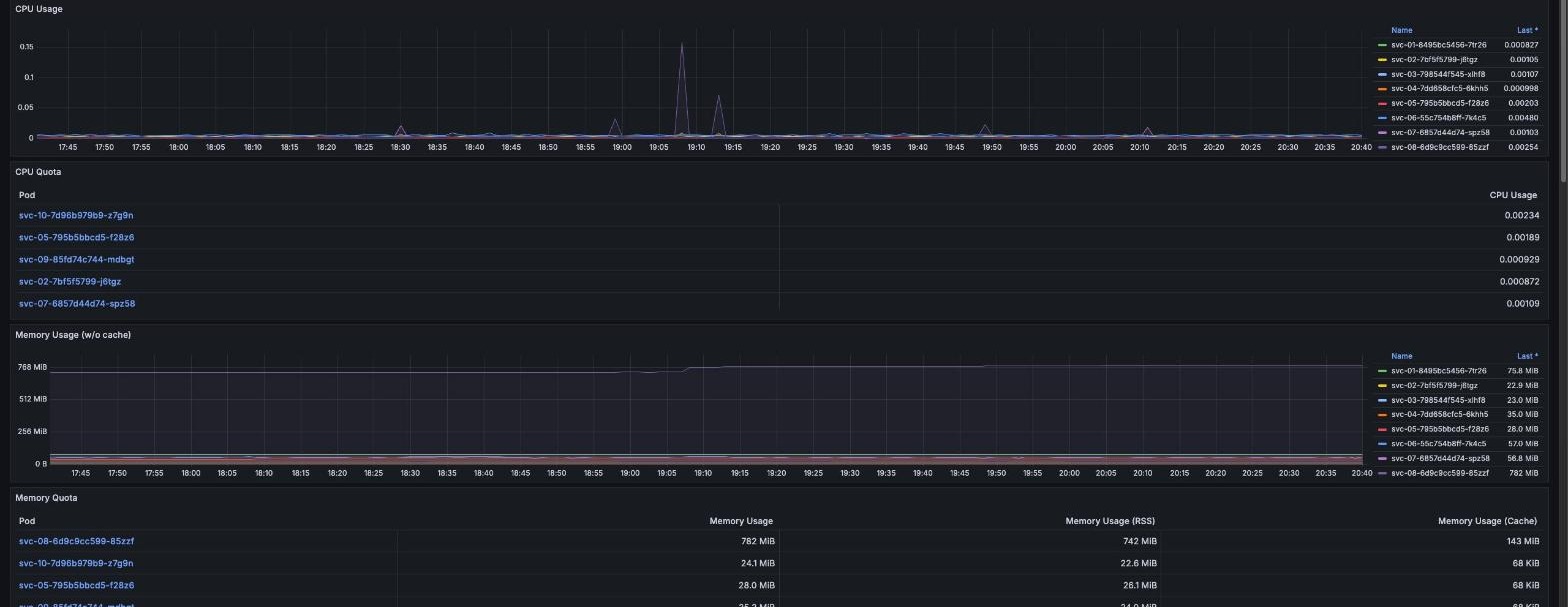Image resolution: width=1568 pixels, height=607 pixels.
Task: Click svc-04 color swatch in Memory Usage legend
Action: [1382, 415]
